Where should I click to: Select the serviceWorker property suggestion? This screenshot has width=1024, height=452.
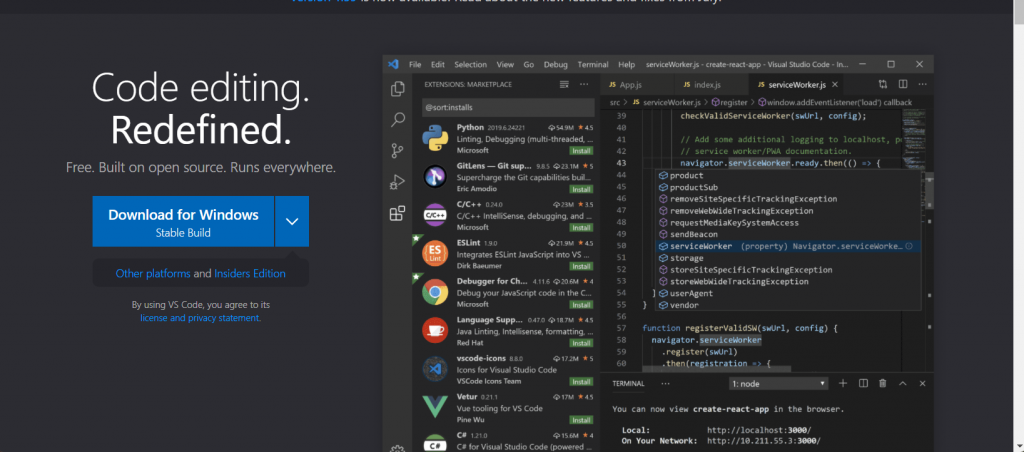788,246
